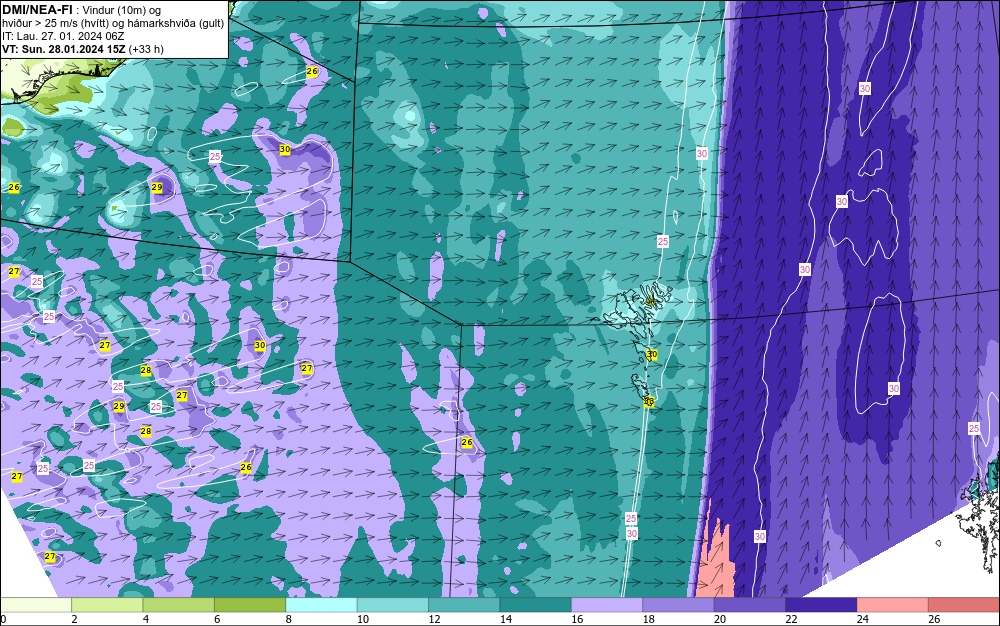Click the '18' tick label on the color scale
The height and width of the screenshot is (626, 1000).
click(x=649, y=619)
